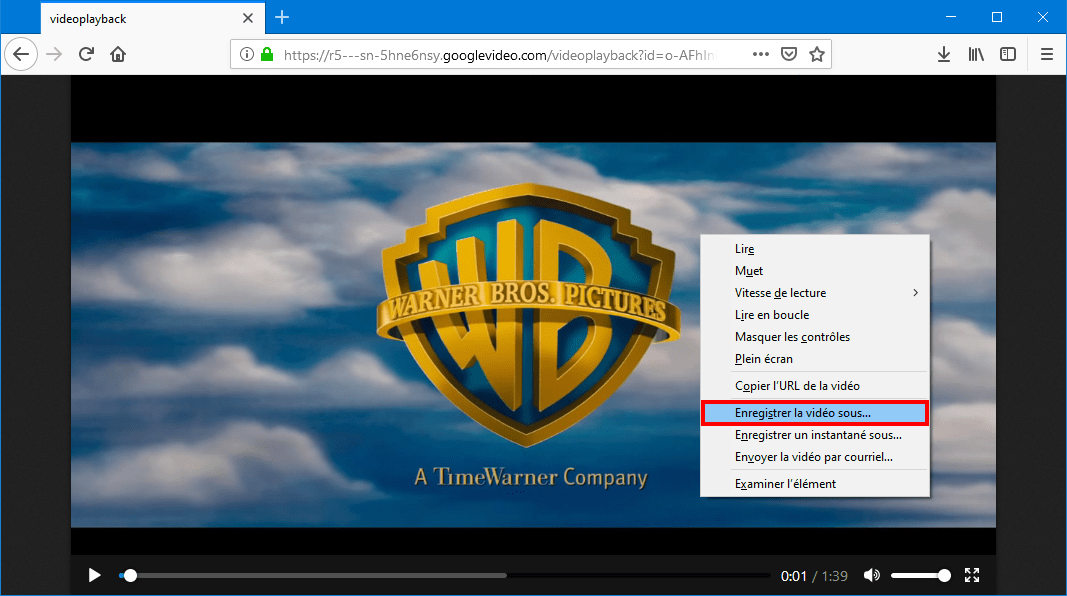This screenshot has width=1067, height=596.
Task: Expand Vitesse de lecture submenu
Action: pos(815,293)
